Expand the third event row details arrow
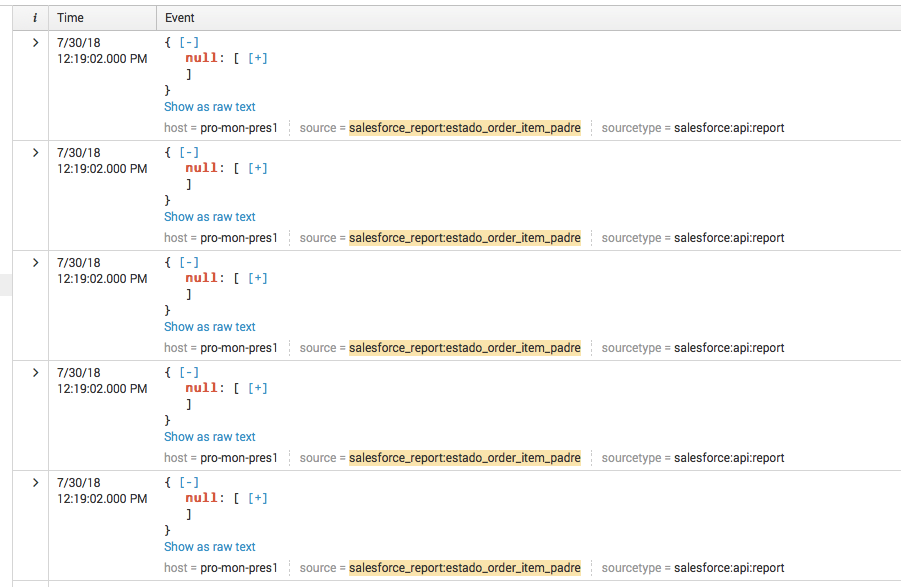Viewport: 901px width, 587px height. [x=36, y=263]
